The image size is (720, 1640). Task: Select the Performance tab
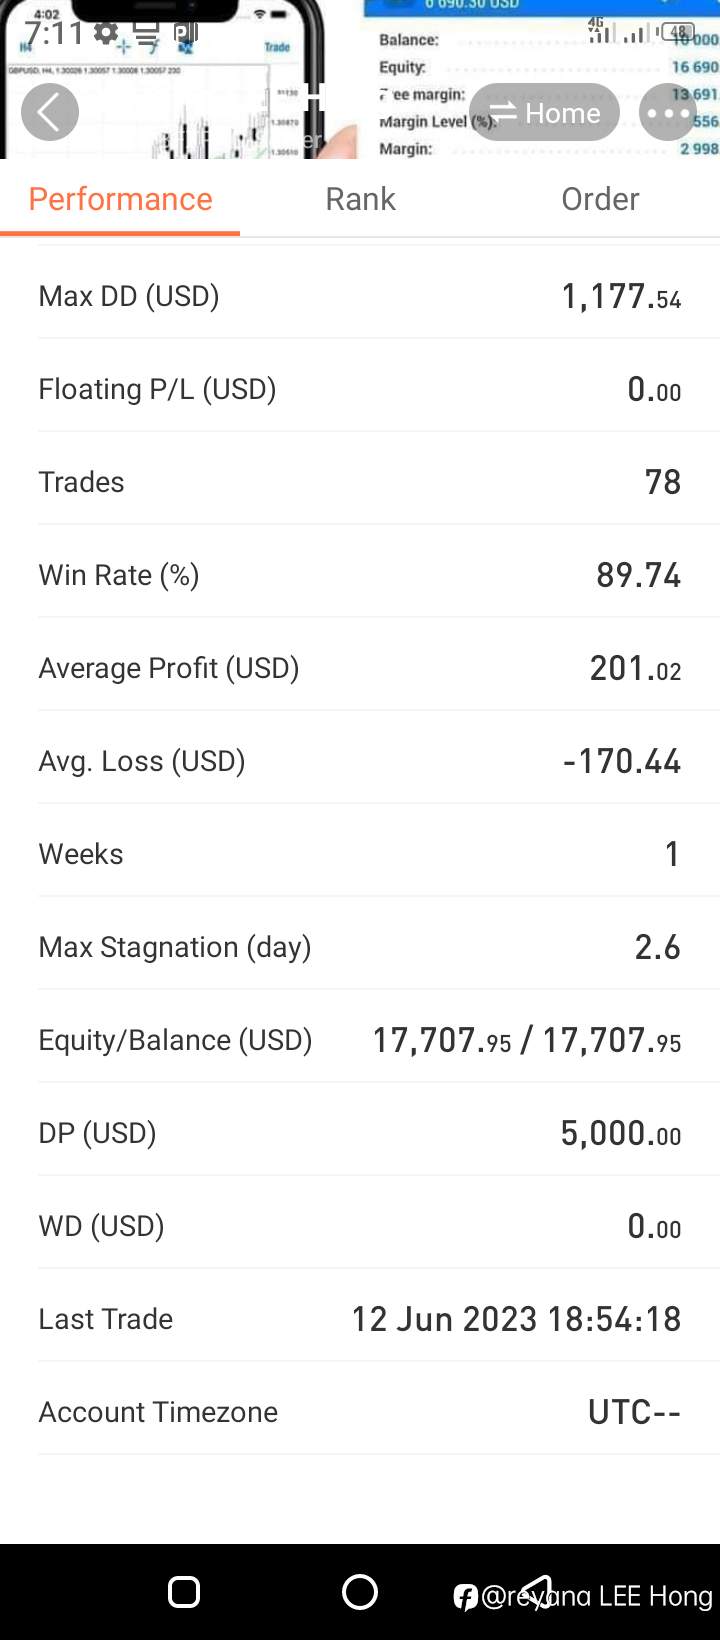[x=120, y=199]
